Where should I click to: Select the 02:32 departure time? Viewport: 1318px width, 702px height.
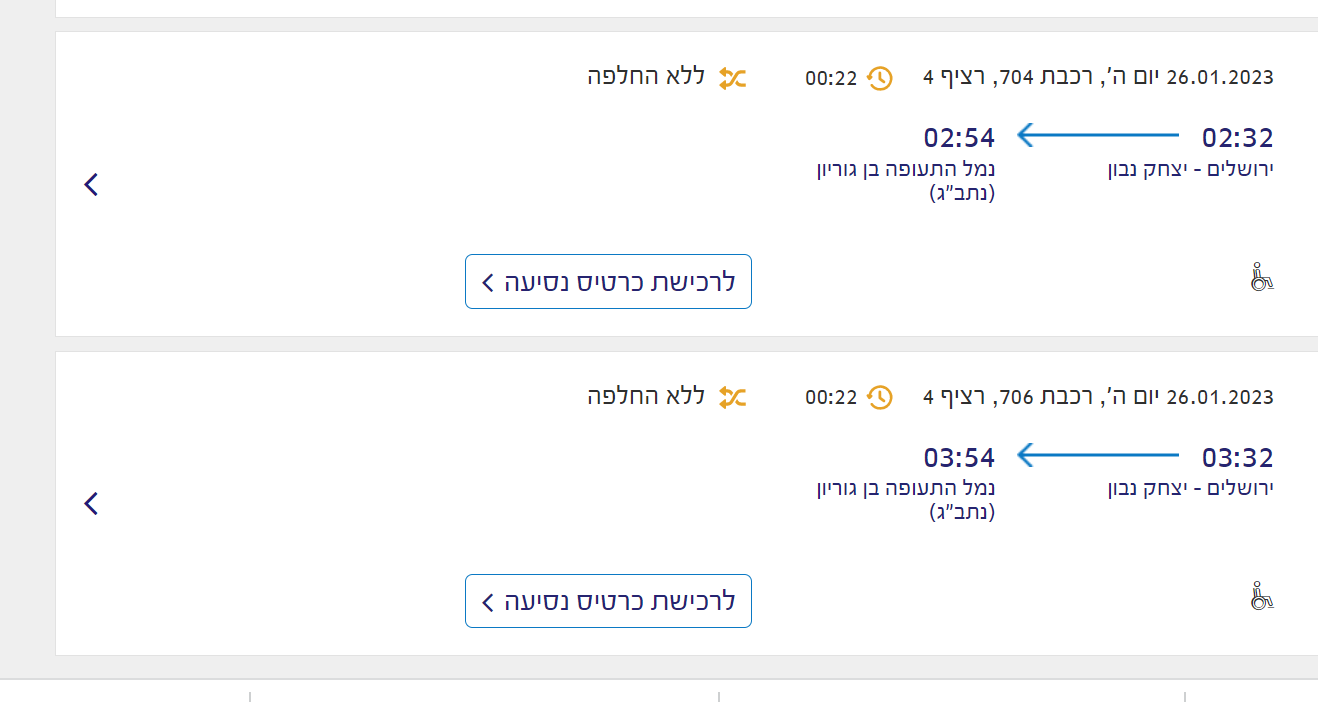pos(1237,138)
